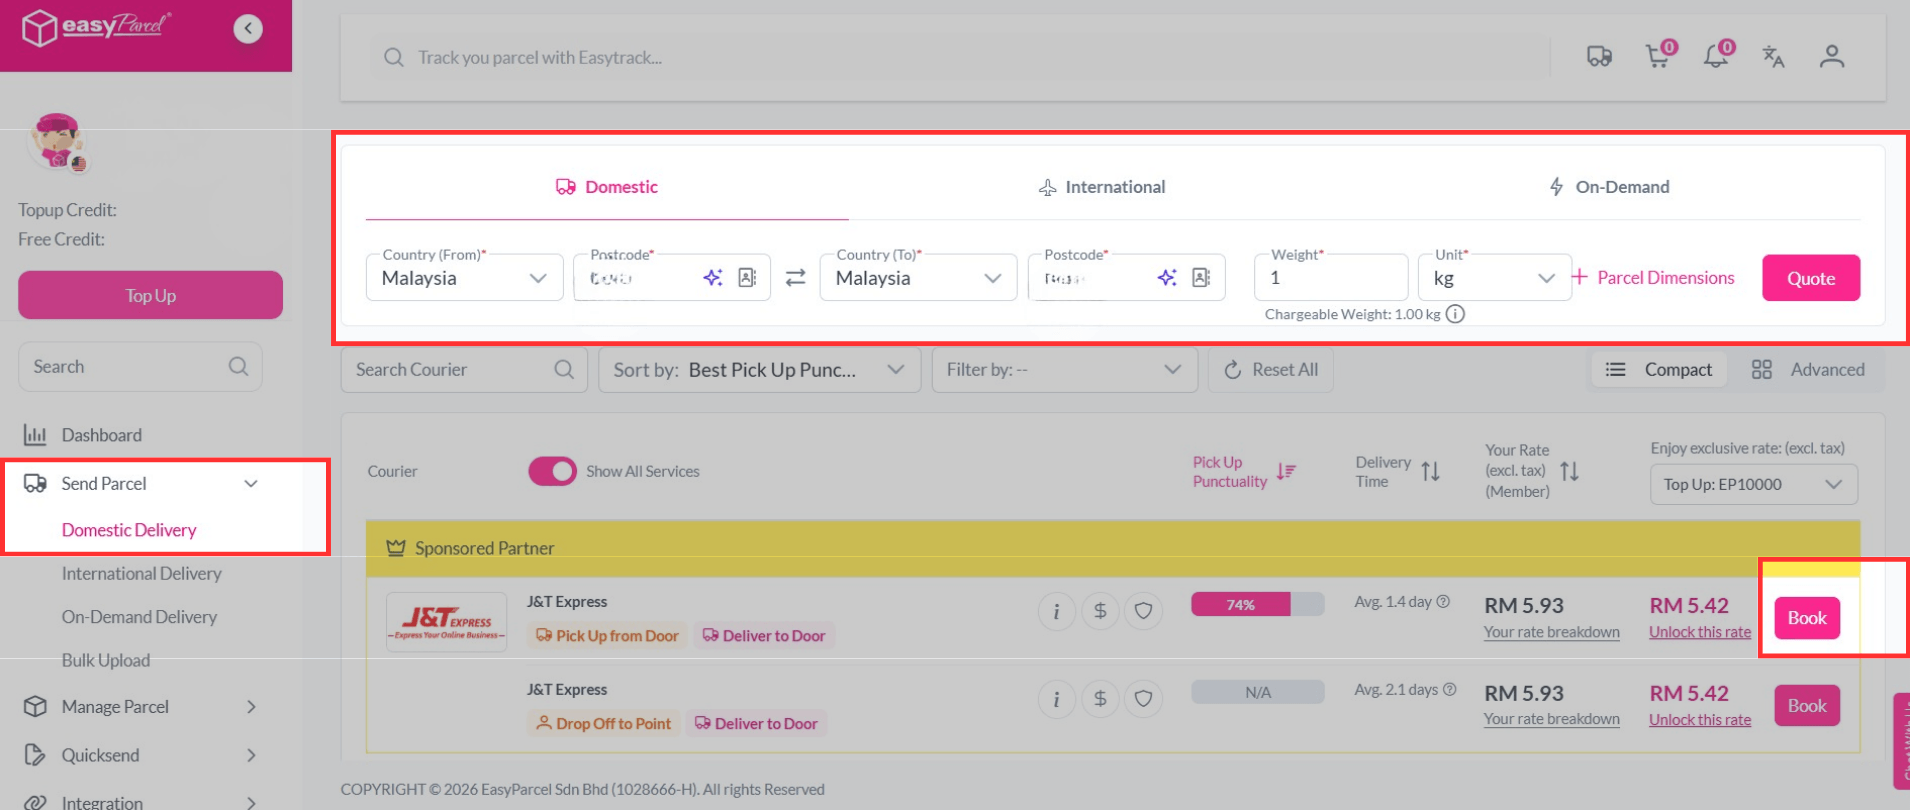The width and height of the screenshot is (1910, 810).
Task: Open the shopping cart icon
Action: 1658,56
